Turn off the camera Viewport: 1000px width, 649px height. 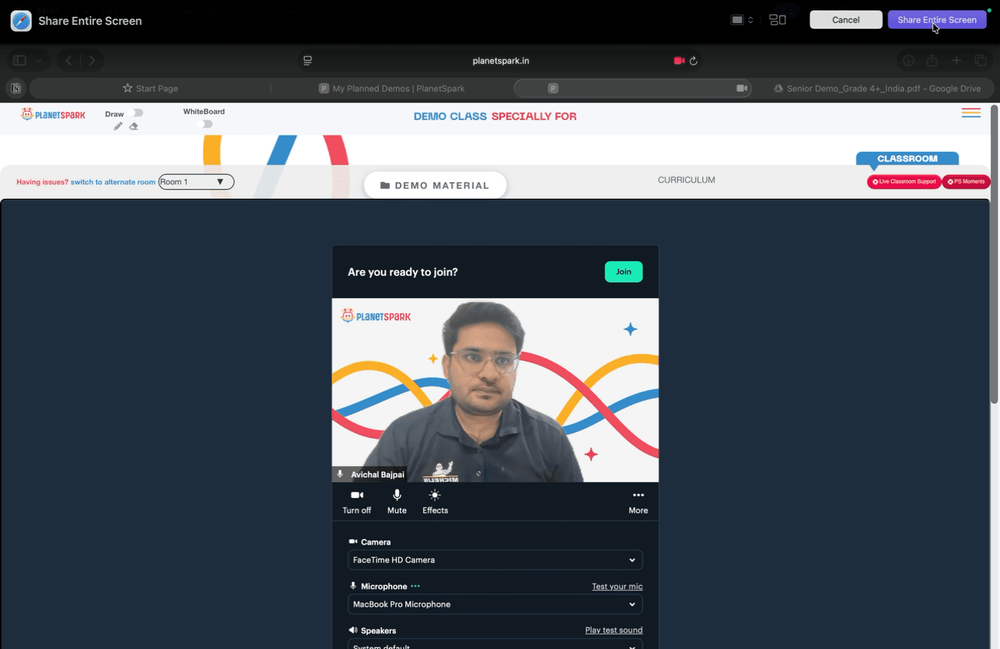click(357, 502)
